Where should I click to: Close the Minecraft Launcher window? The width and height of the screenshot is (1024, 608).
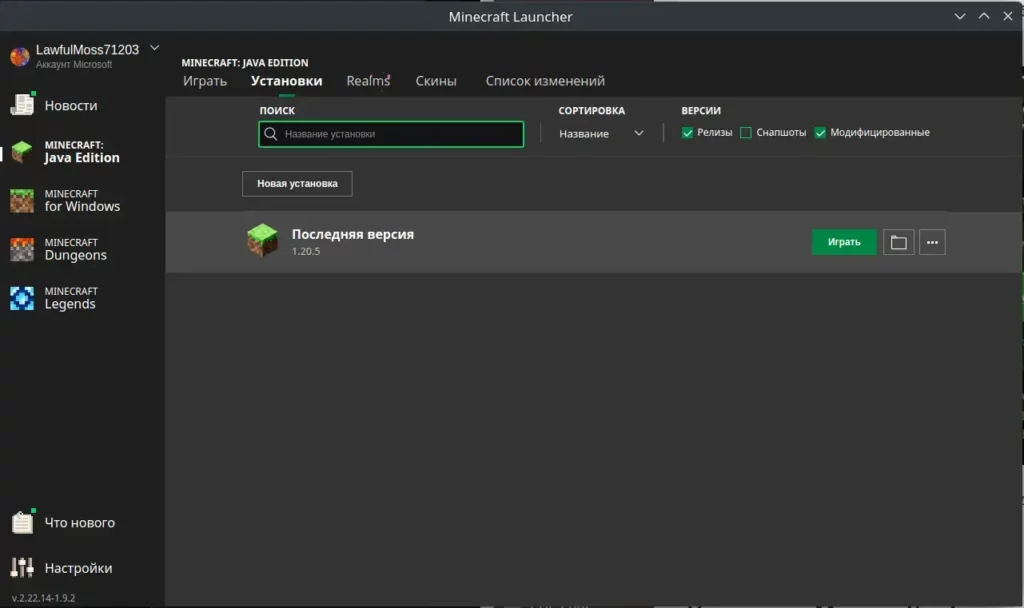click(1008, 16)
